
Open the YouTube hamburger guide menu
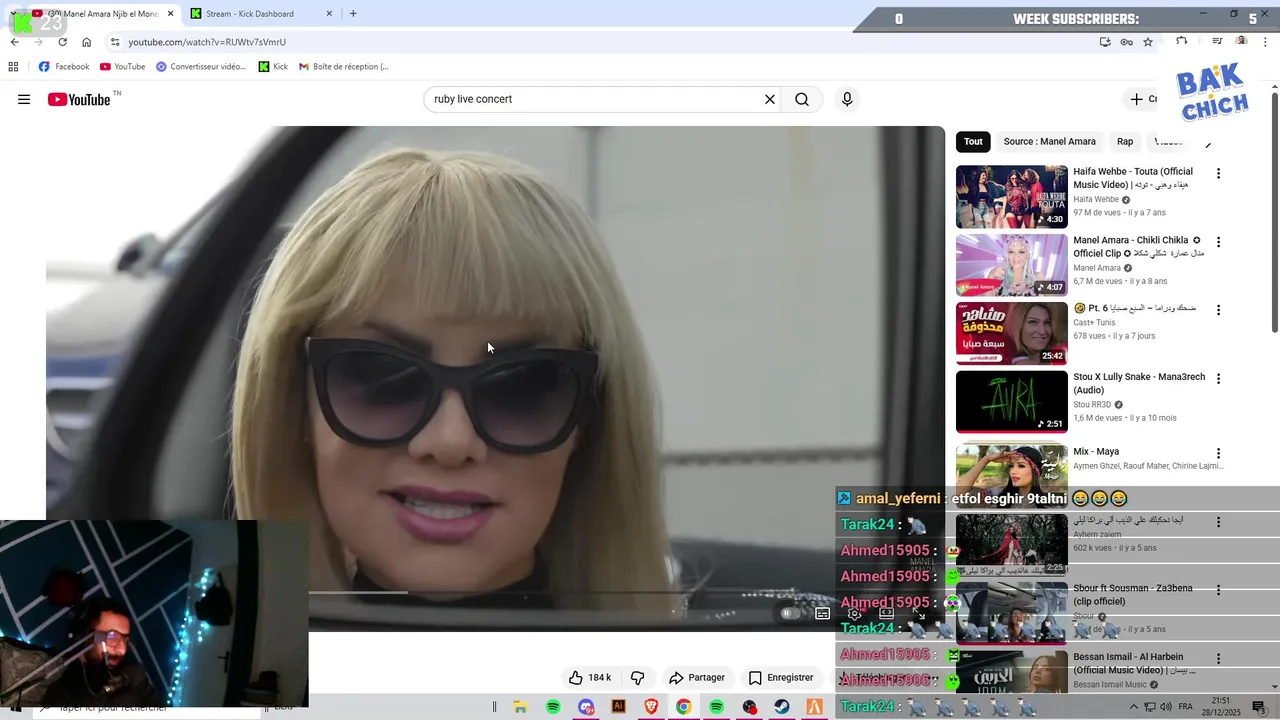tap(24, 99)
